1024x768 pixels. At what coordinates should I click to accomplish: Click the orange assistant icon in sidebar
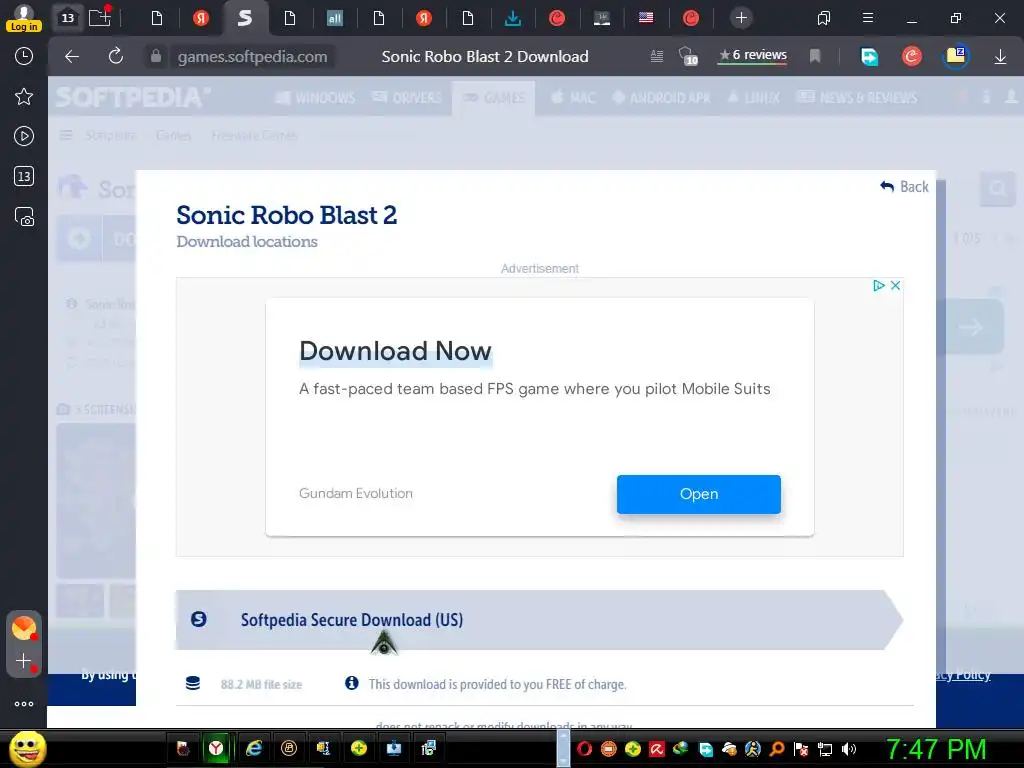pos(24,628)
